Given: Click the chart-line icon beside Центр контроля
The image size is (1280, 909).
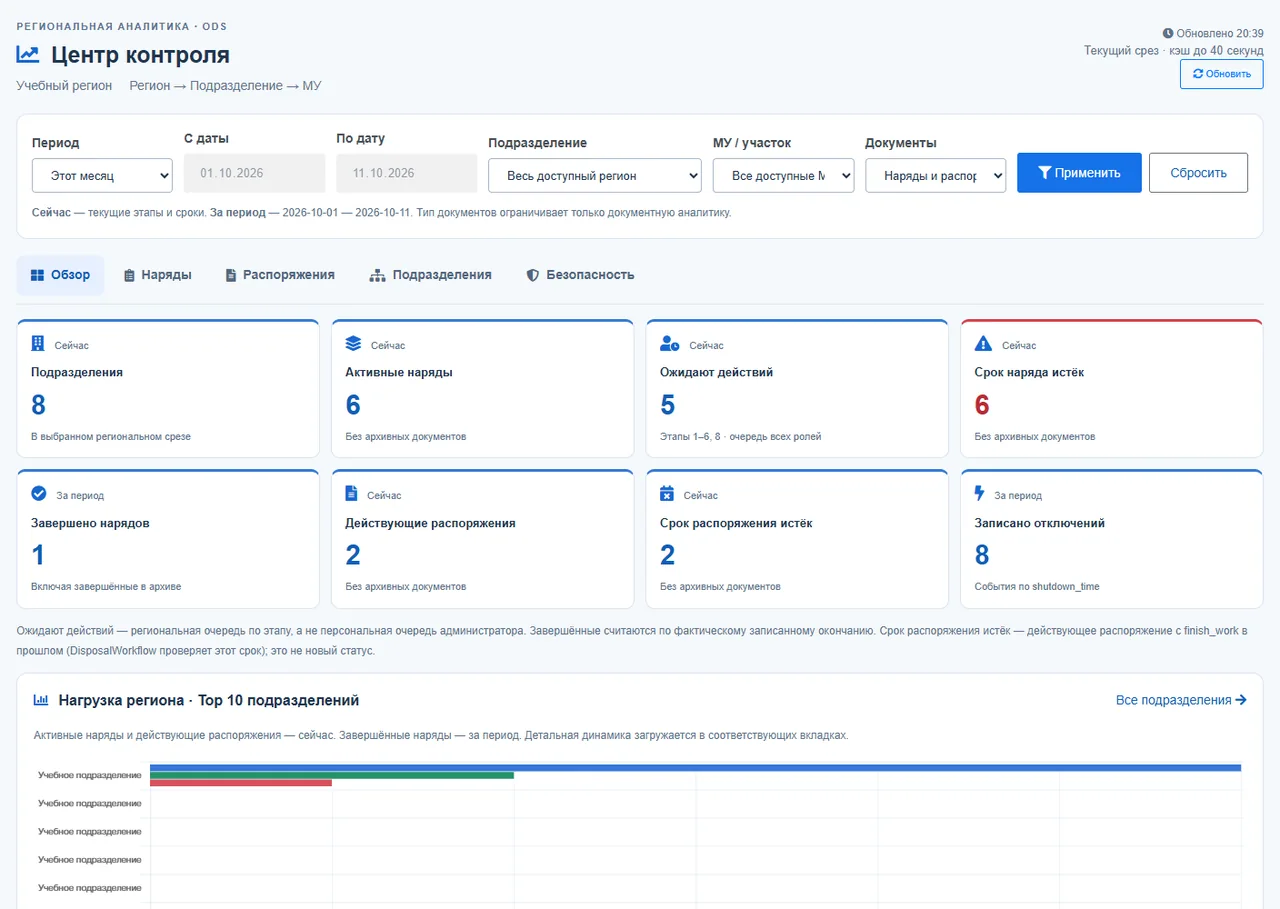Looking at the screenshot, I should point(28,55).
